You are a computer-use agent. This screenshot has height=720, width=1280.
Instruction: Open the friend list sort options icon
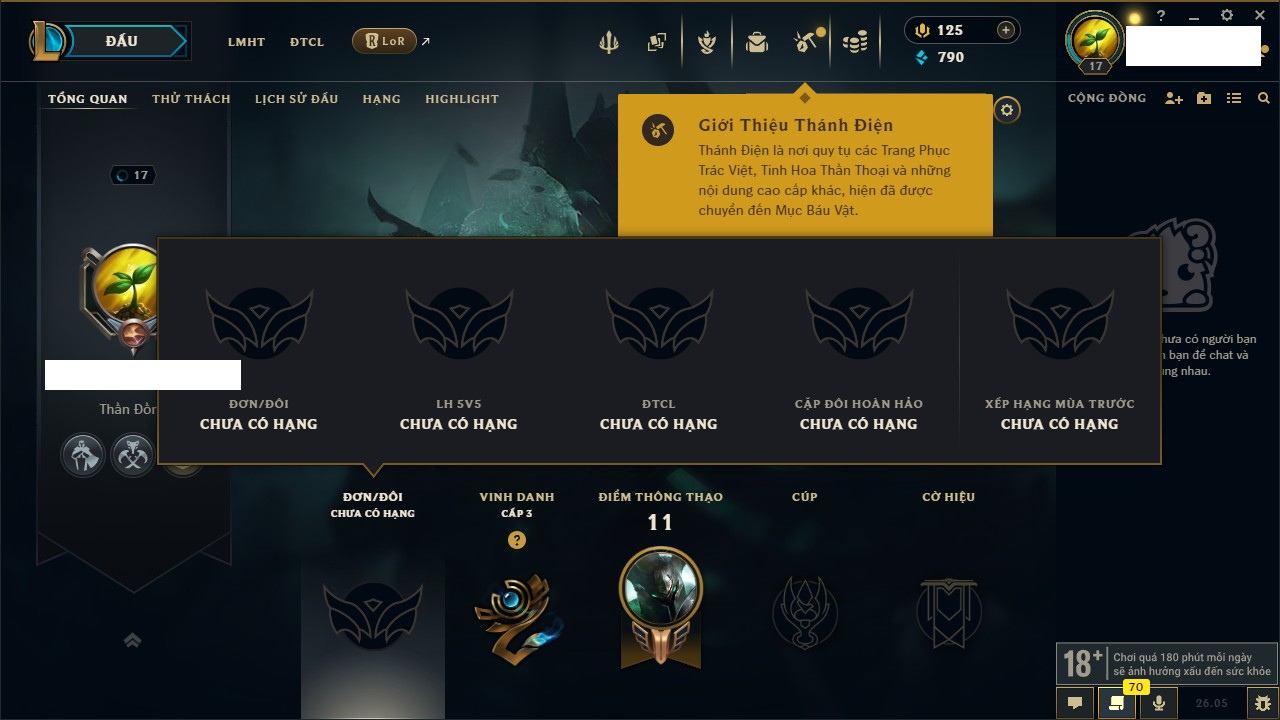coord(1234,98)
